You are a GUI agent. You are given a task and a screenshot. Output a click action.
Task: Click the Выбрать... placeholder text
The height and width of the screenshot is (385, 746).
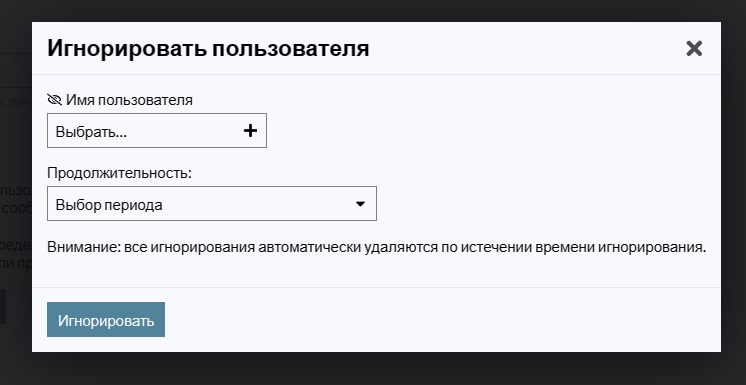pyautogui.click(x=91, y=132)
